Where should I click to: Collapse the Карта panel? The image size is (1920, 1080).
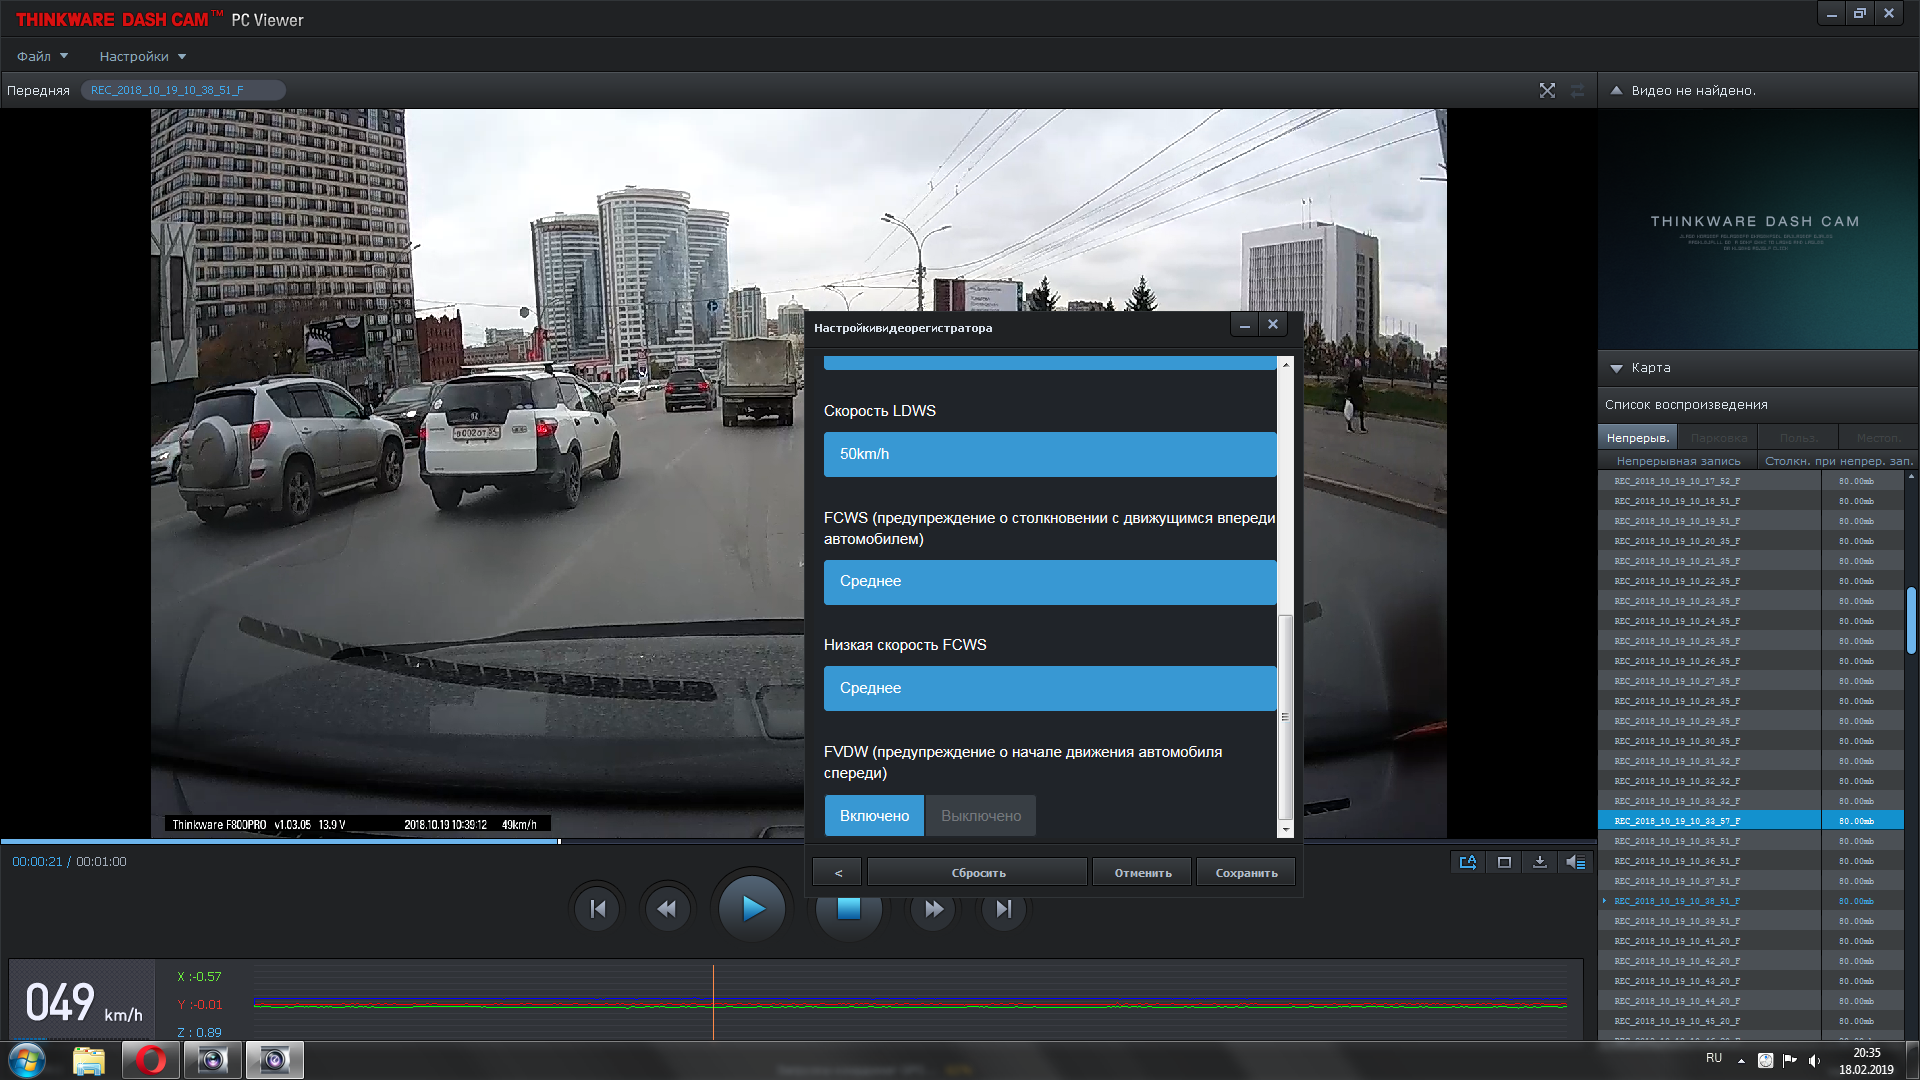point(1617,368)
